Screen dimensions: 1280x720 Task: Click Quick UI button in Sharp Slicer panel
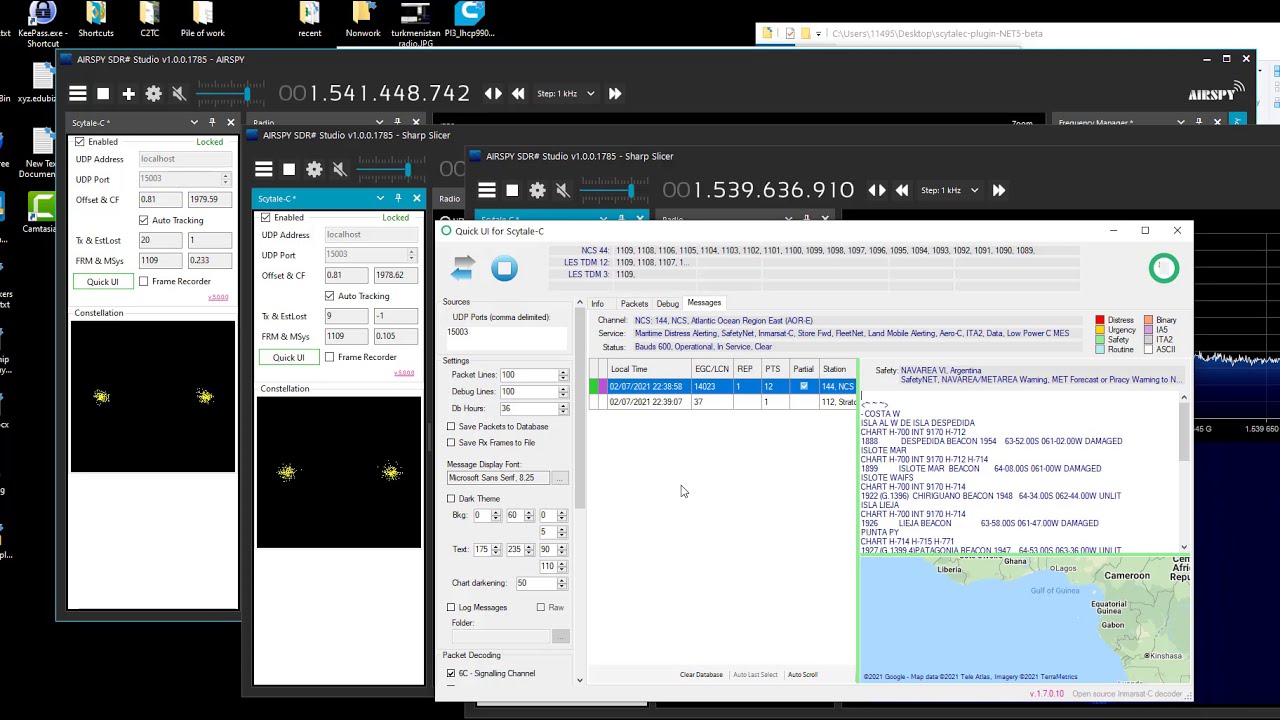(x=288, y=358)
